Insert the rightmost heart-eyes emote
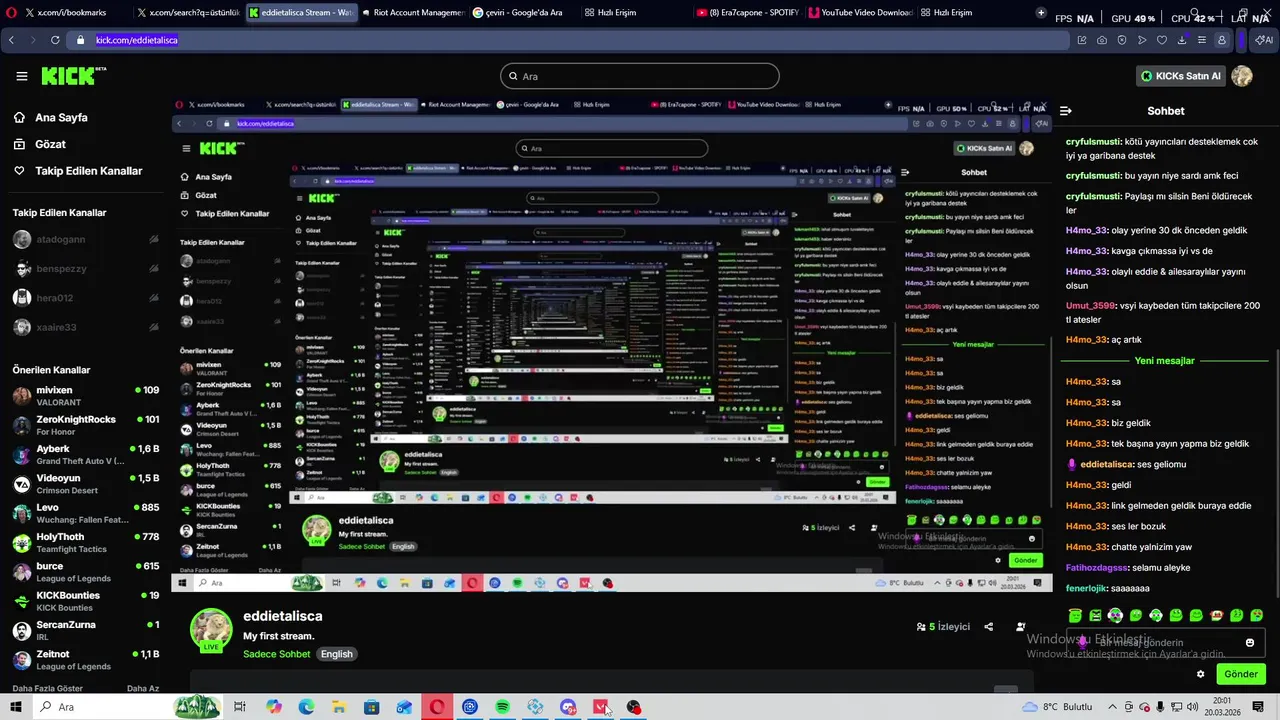1280x720 pixels. [x=1257, y=615]
